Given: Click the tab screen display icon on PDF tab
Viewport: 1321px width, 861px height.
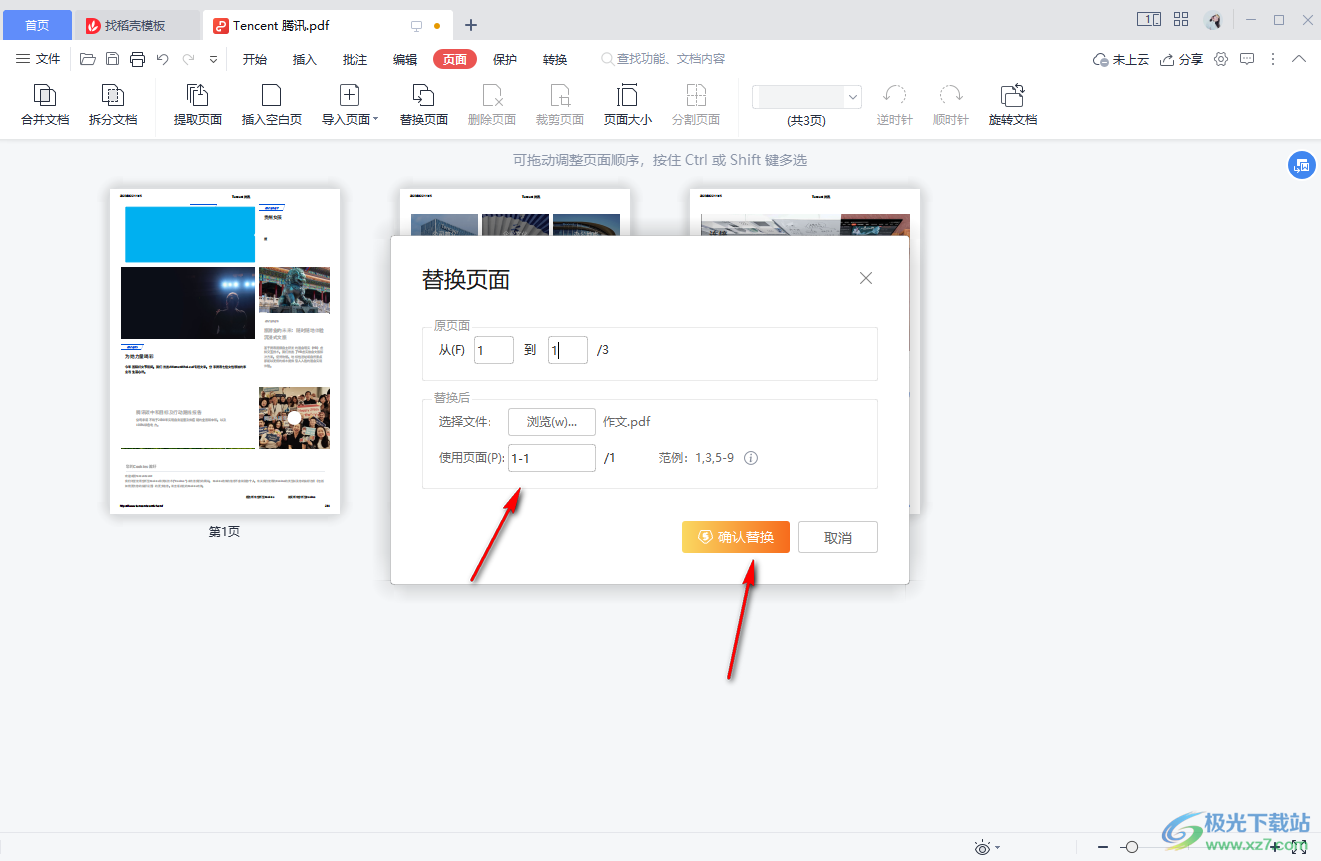Looking at the screenshot, I should pos(417,26).
